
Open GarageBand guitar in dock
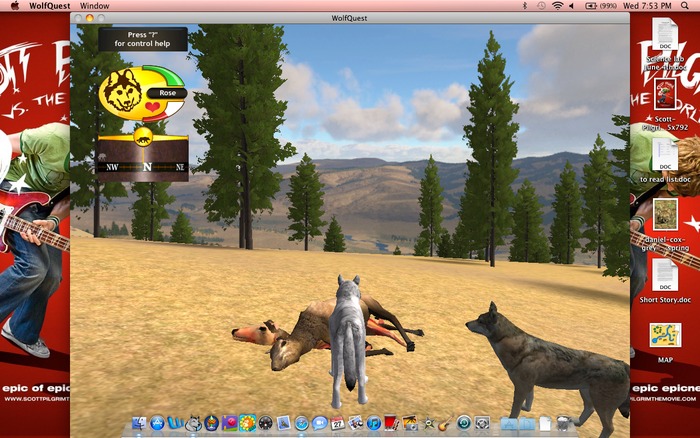tap(446, 423)
